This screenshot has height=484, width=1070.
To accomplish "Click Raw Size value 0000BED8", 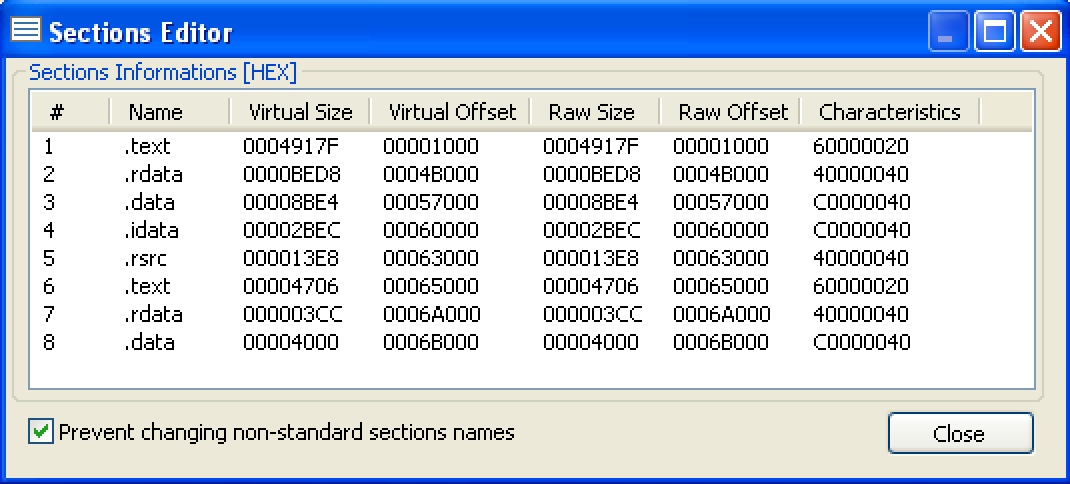I will [592, 174].
